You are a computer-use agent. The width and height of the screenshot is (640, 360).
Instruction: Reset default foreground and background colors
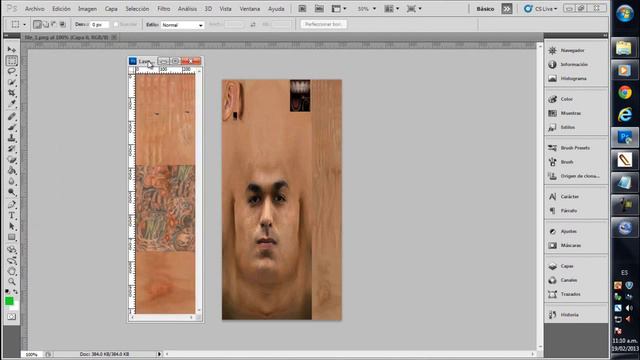tap(7, 291)
